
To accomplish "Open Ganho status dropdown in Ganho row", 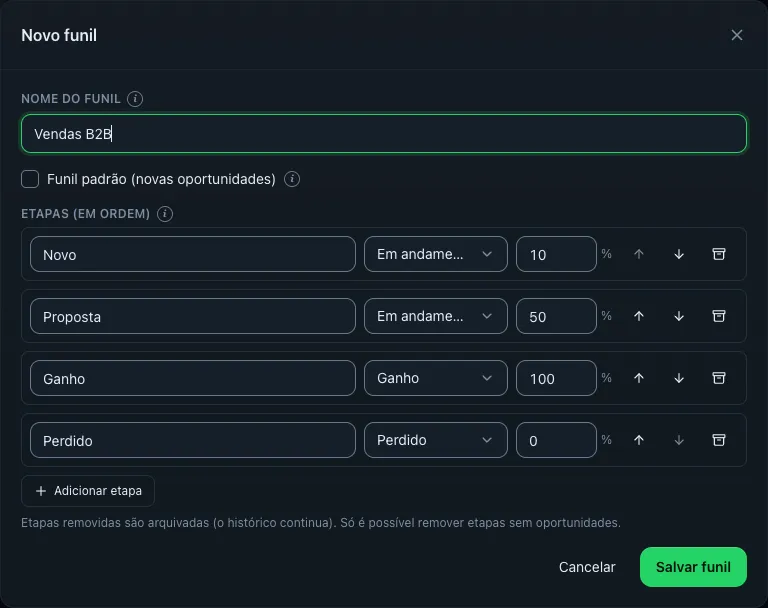I will [x=435, y=378].
